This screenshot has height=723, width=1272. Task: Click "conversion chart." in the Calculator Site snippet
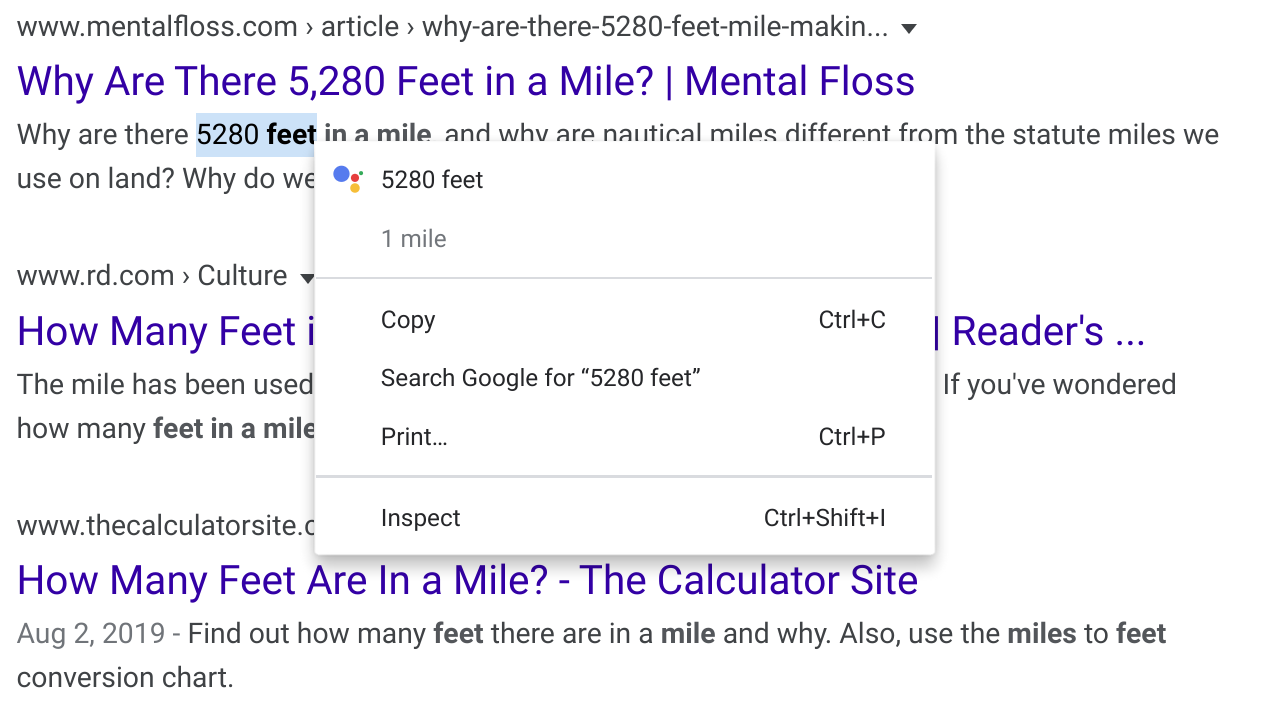125,678
